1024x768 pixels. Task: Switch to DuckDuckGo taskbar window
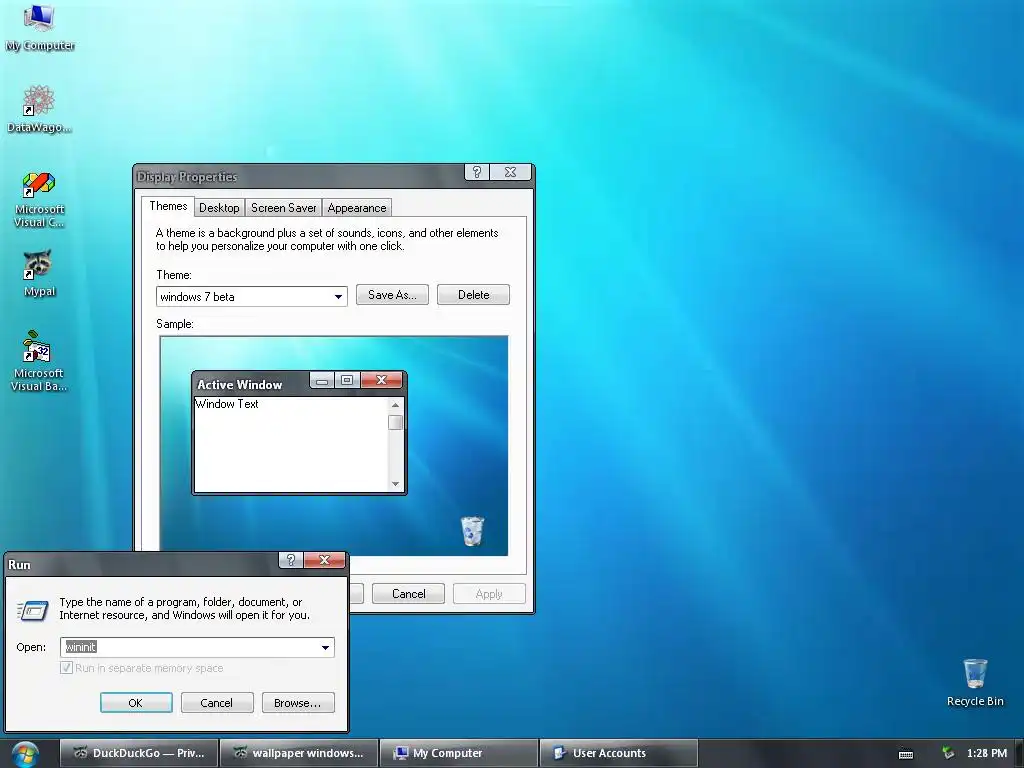(x=139, y=753)
